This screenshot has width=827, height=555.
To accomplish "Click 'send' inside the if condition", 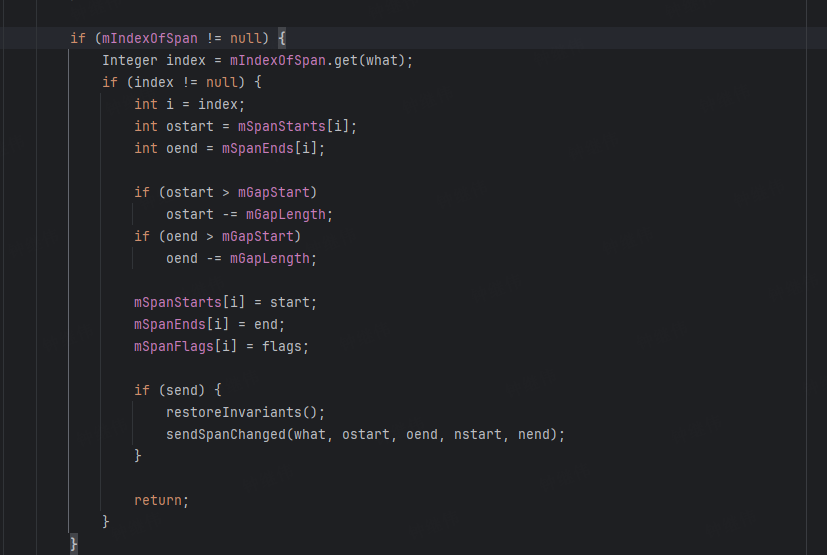I will [x=181, y=390].
